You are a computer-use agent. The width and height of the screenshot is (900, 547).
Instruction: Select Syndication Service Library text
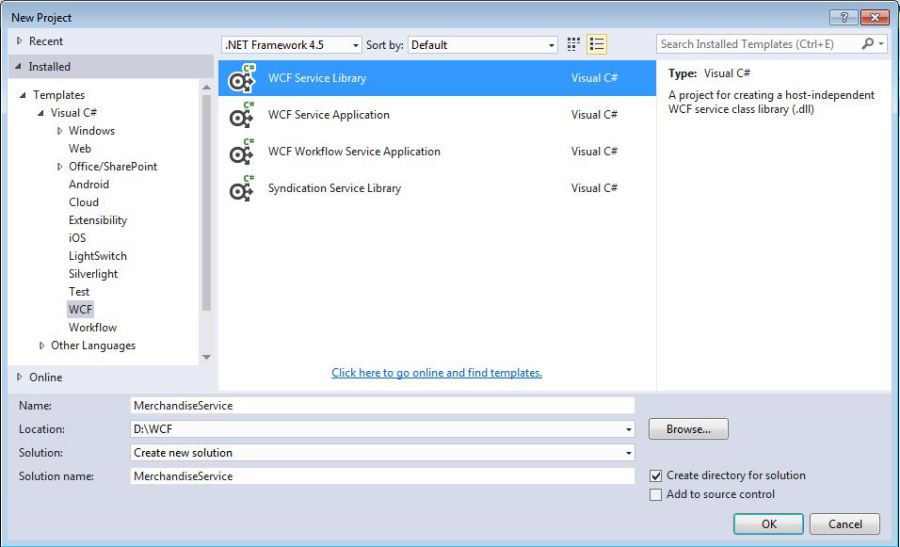coord(335,188)
